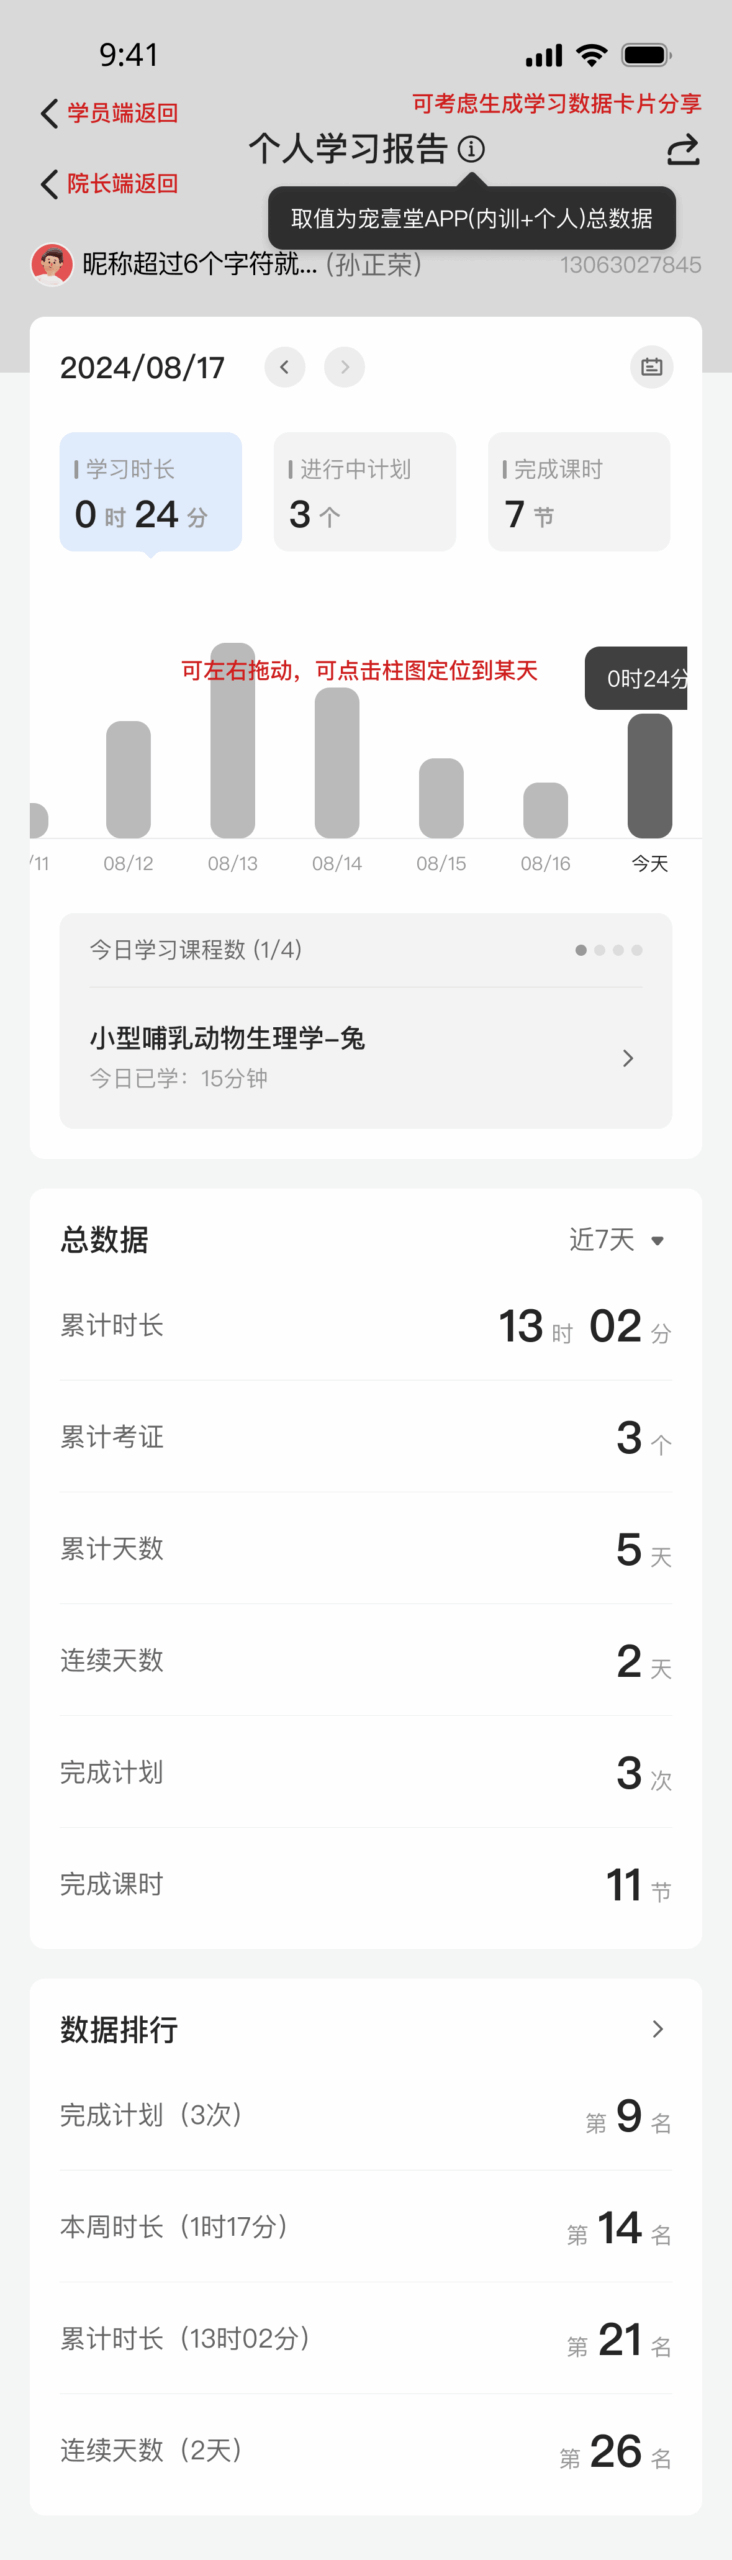
Task: Click the second course pagination dot
Action: tap(600, 950)
